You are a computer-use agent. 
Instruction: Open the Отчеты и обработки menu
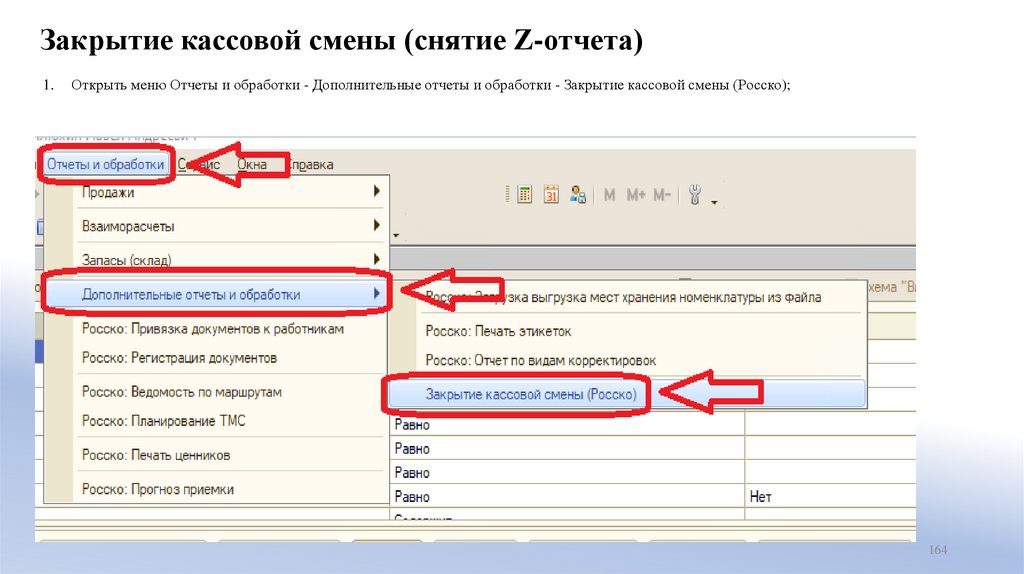click(x=106, y=165)
